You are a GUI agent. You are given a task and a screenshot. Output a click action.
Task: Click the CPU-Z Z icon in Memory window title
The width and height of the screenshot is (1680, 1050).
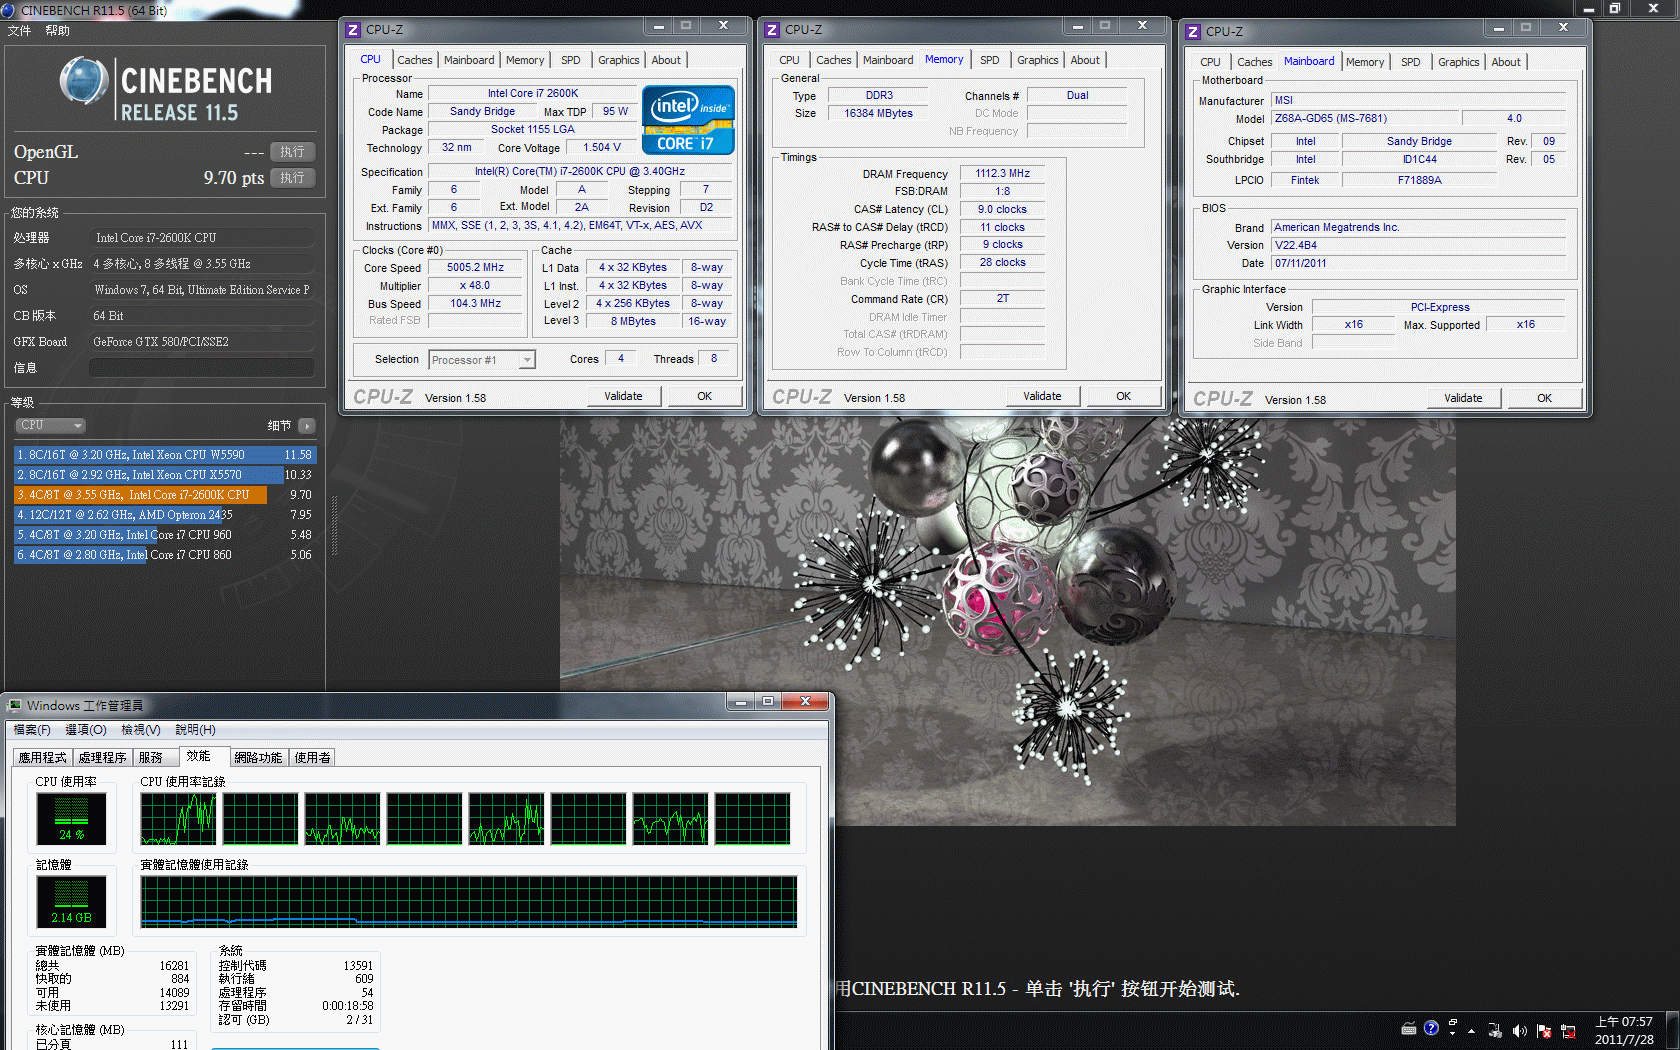pos(772,30)
